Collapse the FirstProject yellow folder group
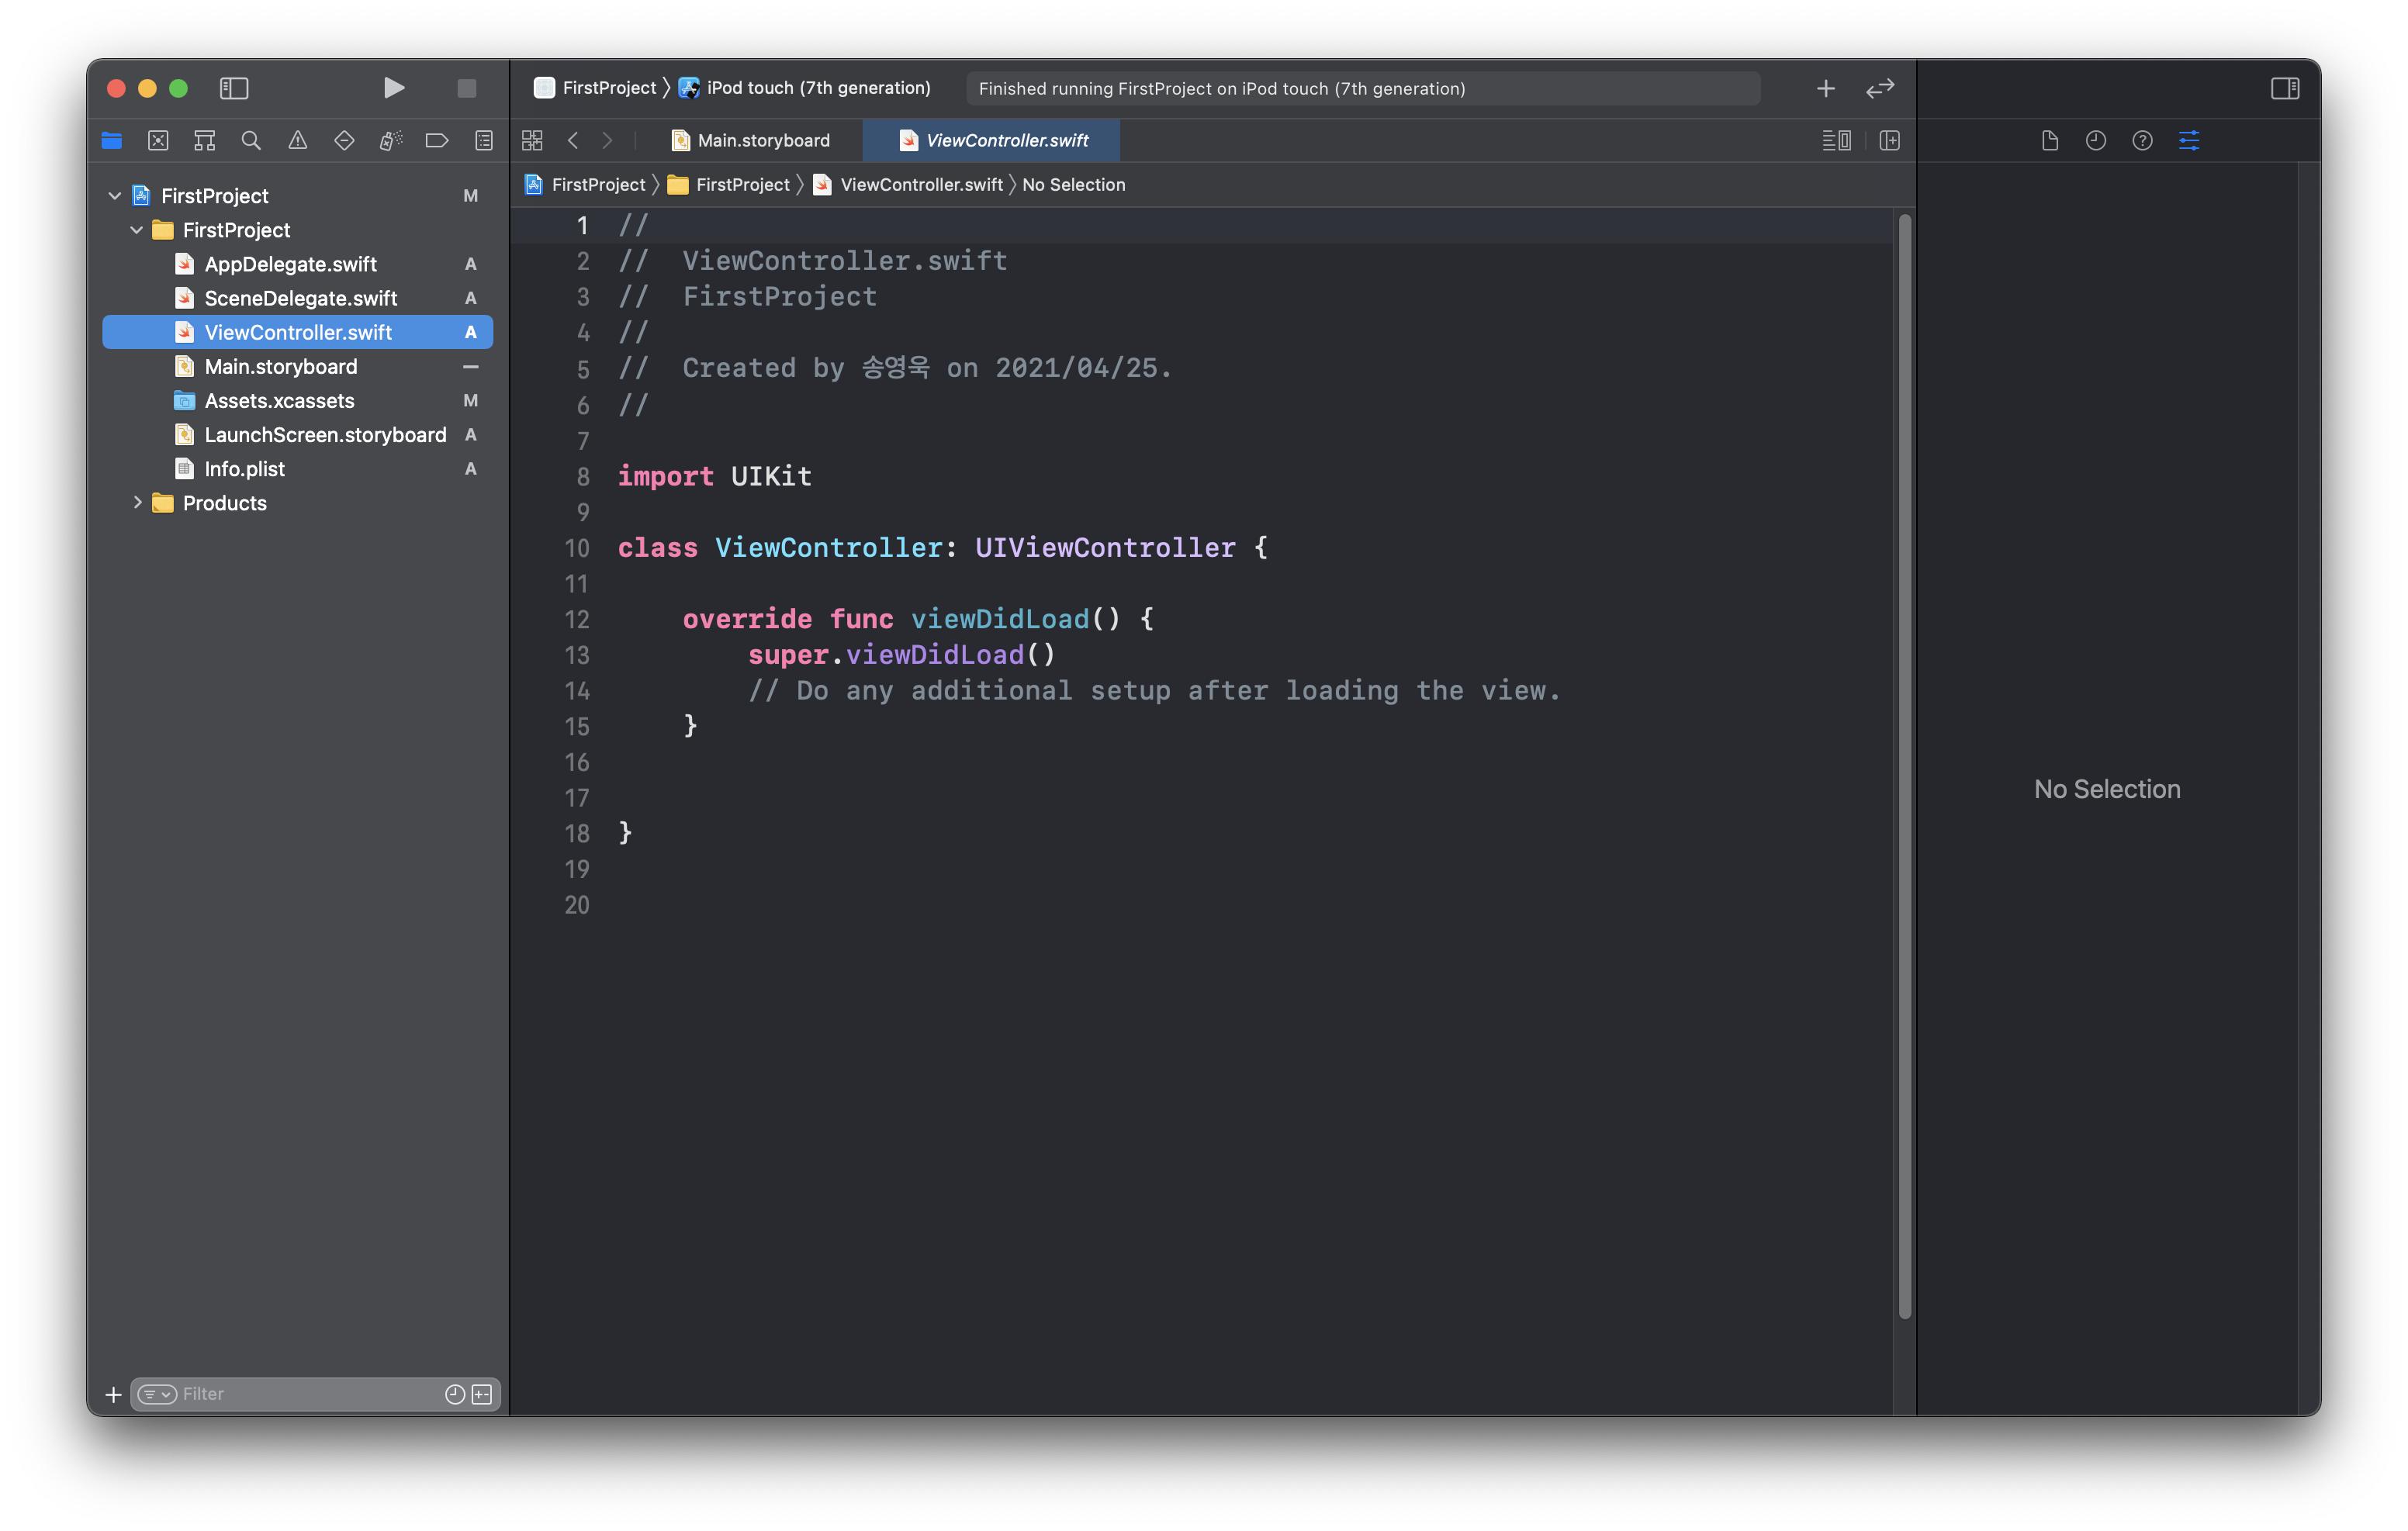2408x1531 pixels. [x=137, y=230]
